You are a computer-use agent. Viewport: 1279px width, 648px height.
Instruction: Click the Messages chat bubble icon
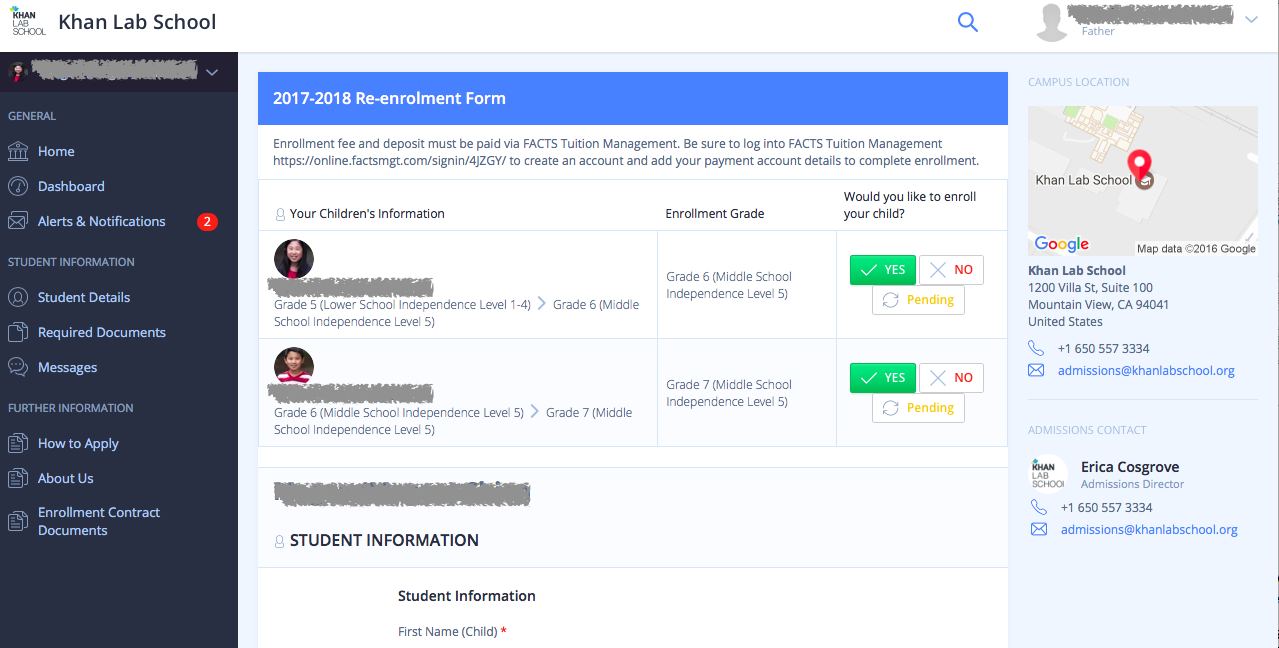coord(18,367)
